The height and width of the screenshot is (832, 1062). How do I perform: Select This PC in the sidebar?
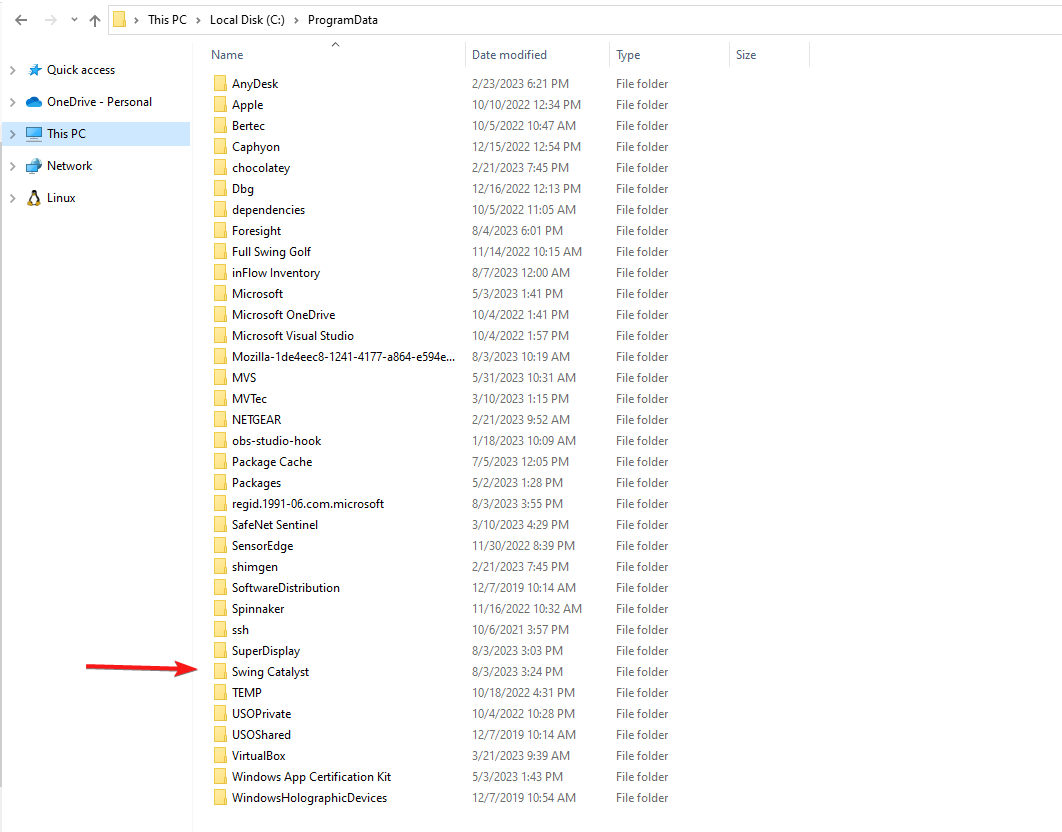tap(66, 133)
